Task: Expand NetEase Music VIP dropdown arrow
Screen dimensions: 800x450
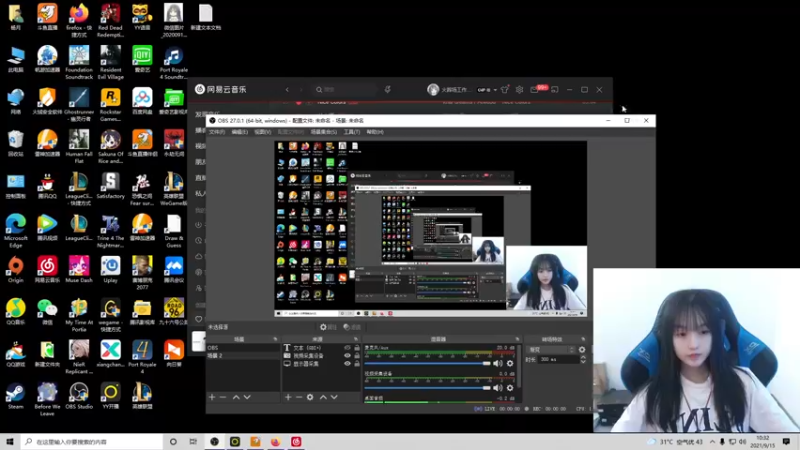Action: [495, 90]
